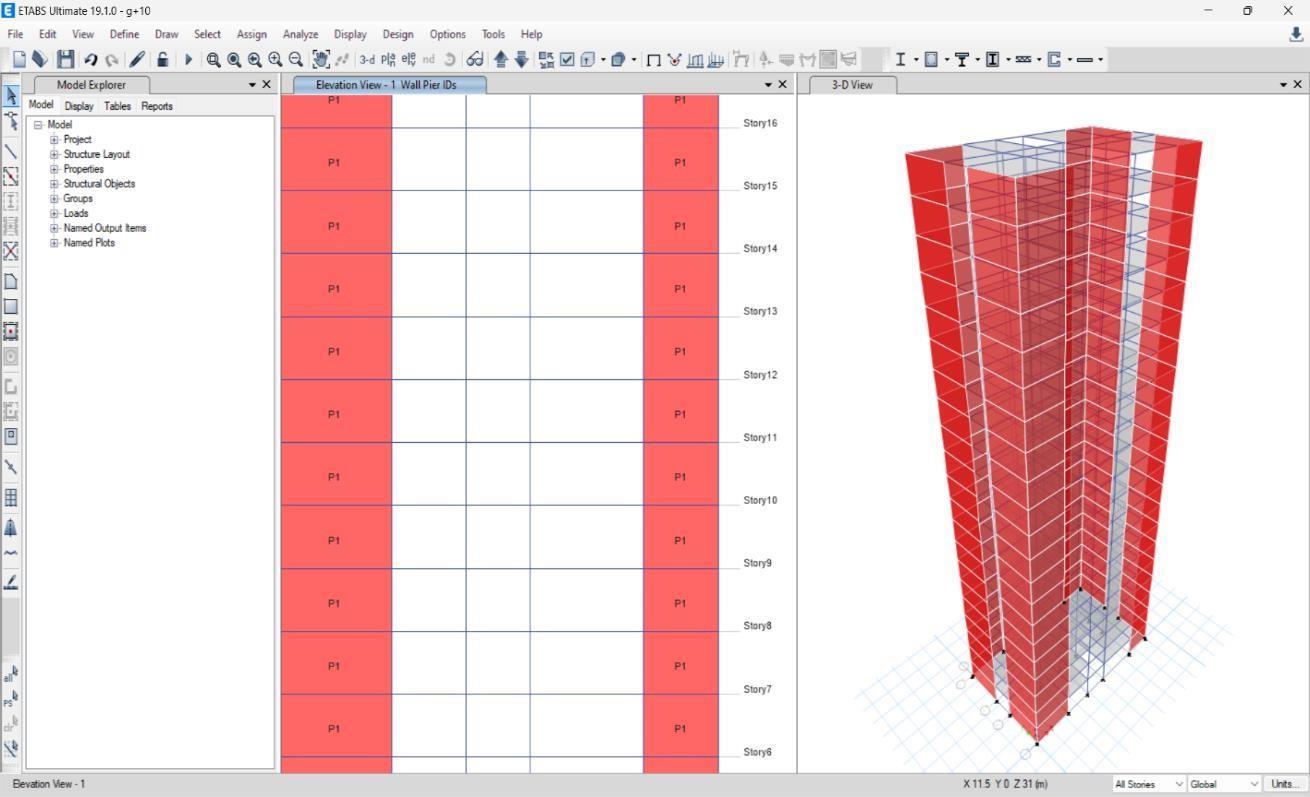
Task: Open Set Display Options checkbox icon
Action: (567, 60)
